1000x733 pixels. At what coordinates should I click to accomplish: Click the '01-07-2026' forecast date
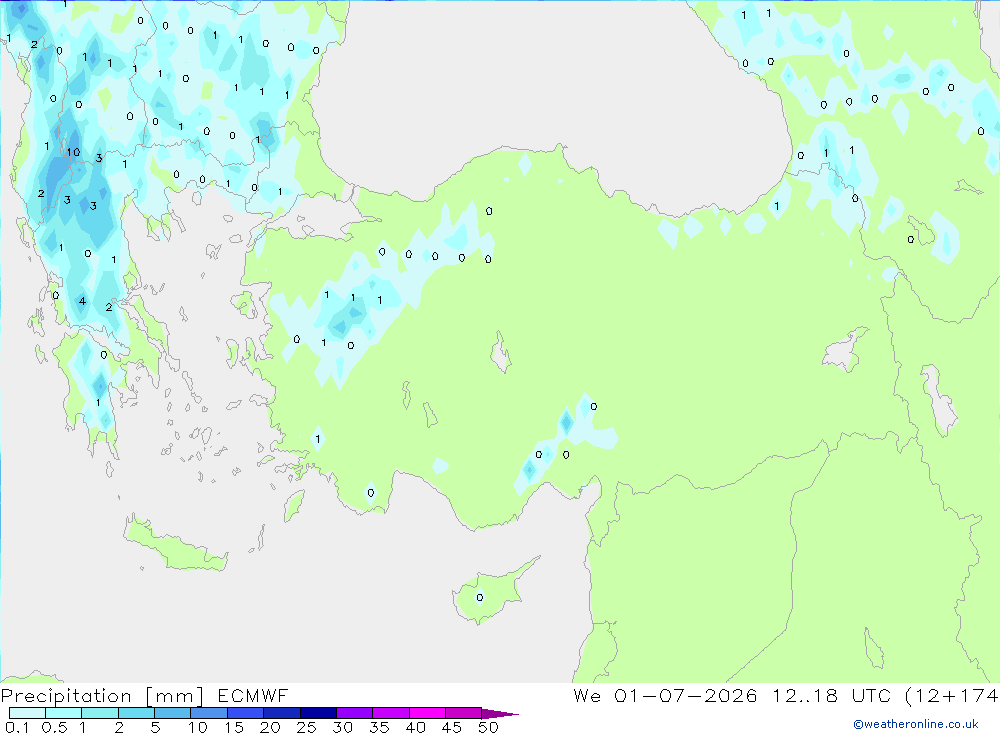[x=686, y=695]
